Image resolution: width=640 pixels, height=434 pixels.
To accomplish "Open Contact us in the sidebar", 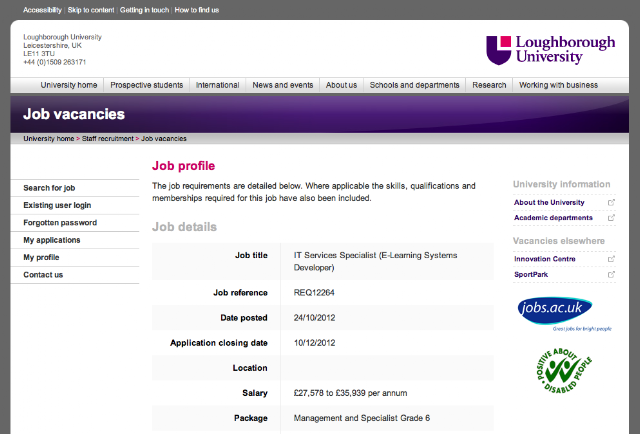I will [x=75, y=275].
